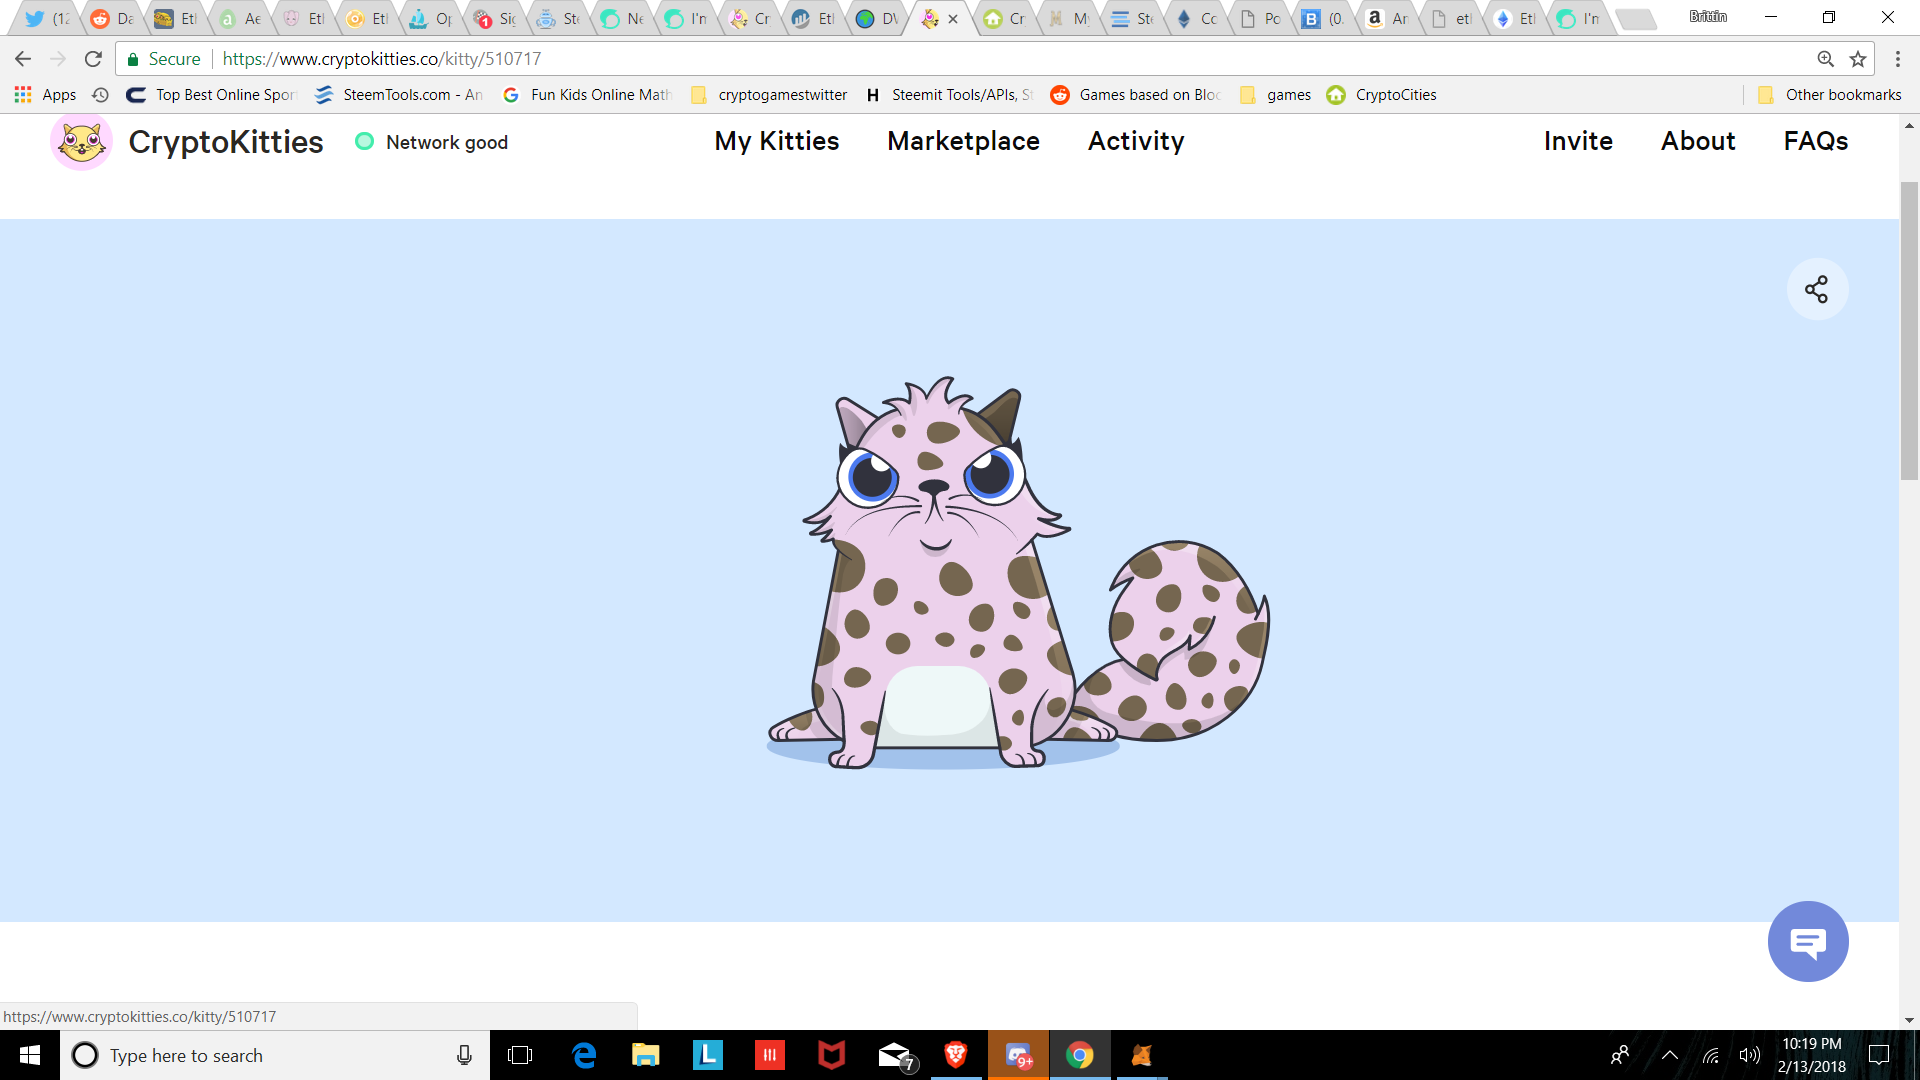Click the Invite link

(1578, 142)
